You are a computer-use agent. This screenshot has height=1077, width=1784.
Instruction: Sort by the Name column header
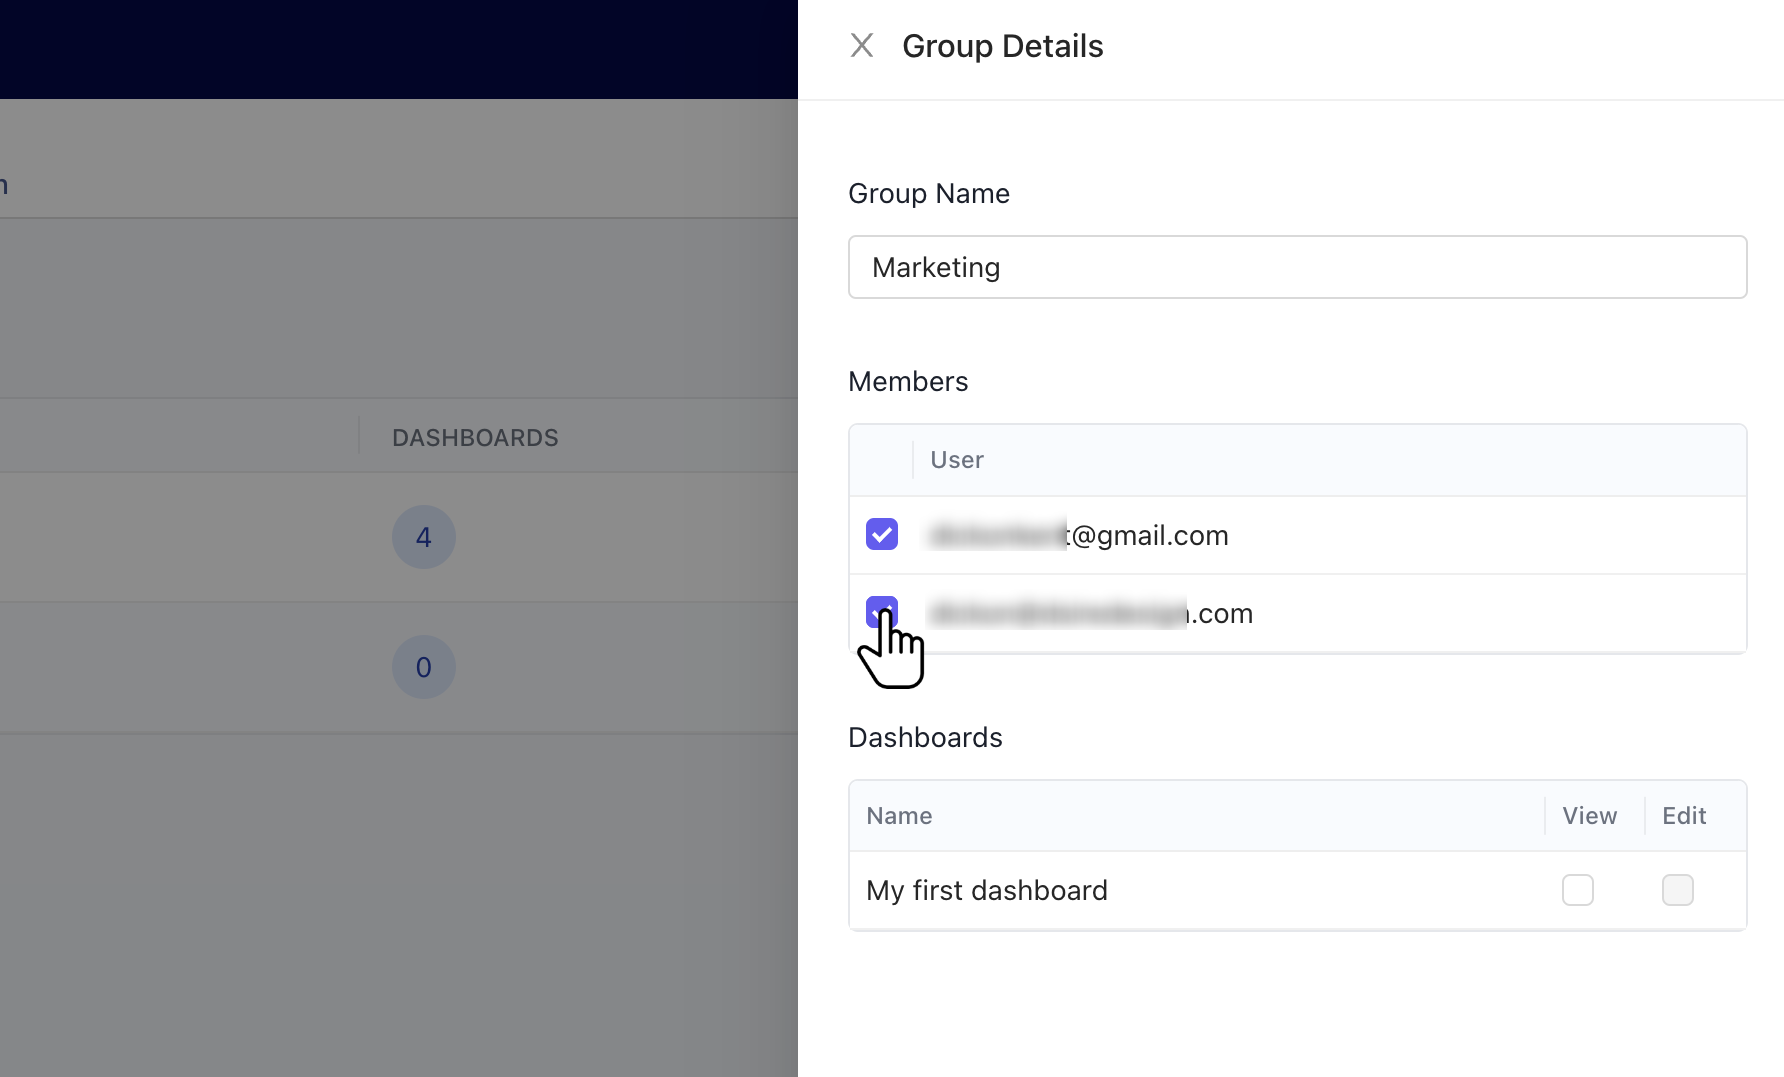(899, 816)
